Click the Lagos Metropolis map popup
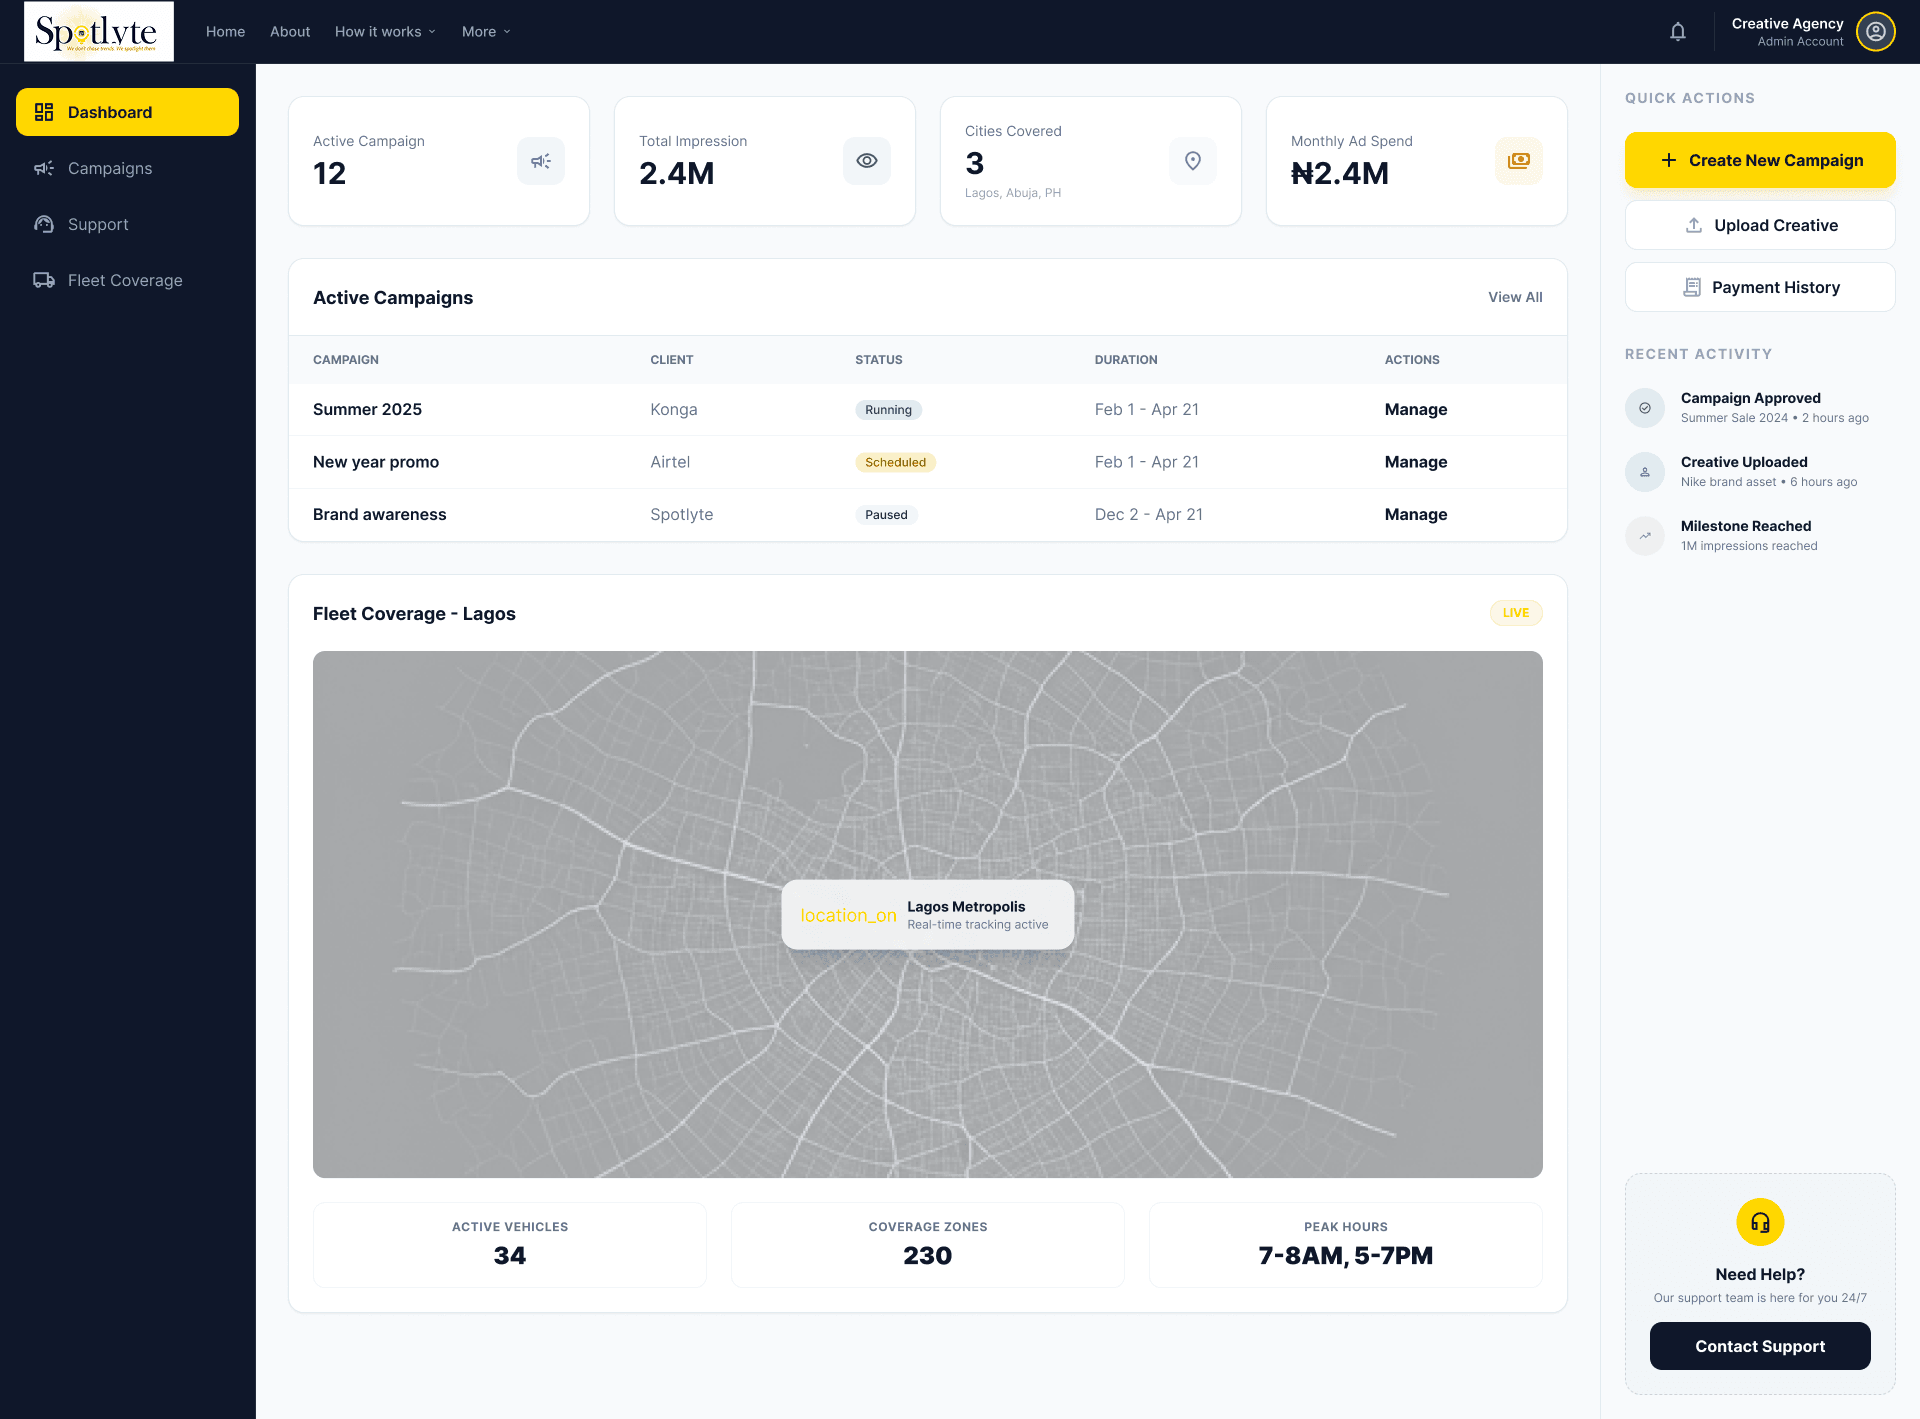 928,915
